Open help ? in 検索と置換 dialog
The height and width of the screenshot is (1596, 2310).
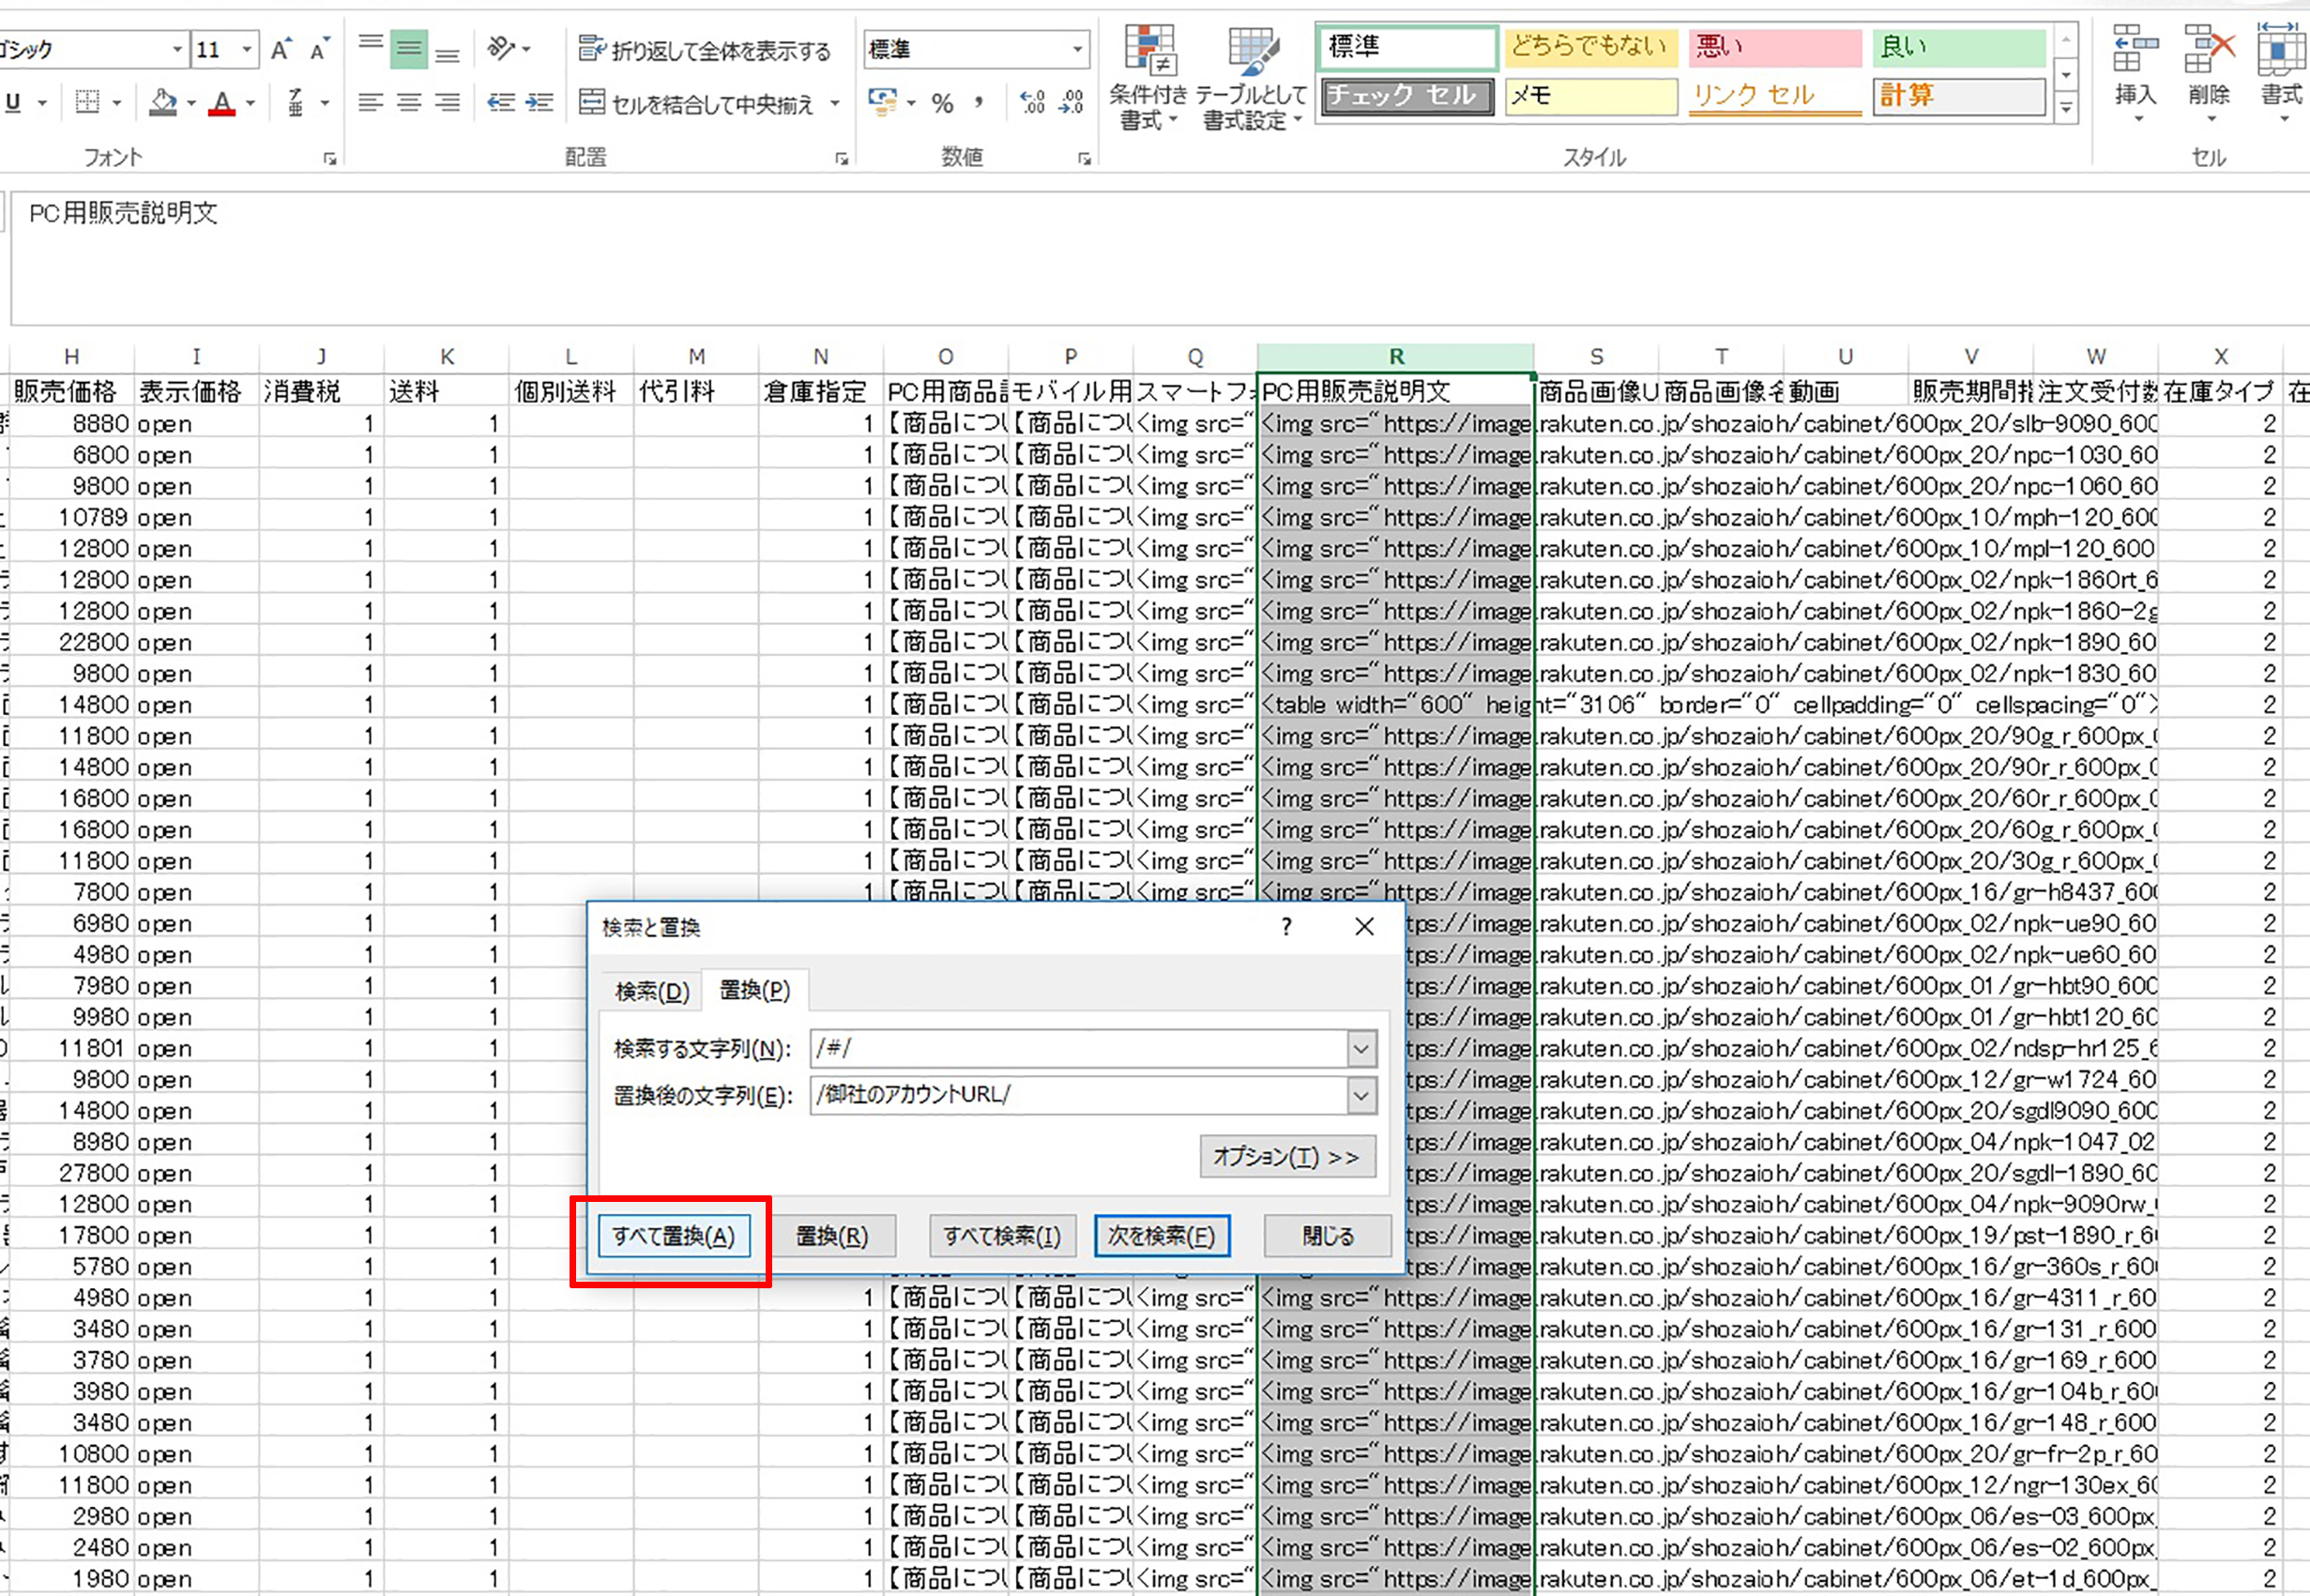1286,927
